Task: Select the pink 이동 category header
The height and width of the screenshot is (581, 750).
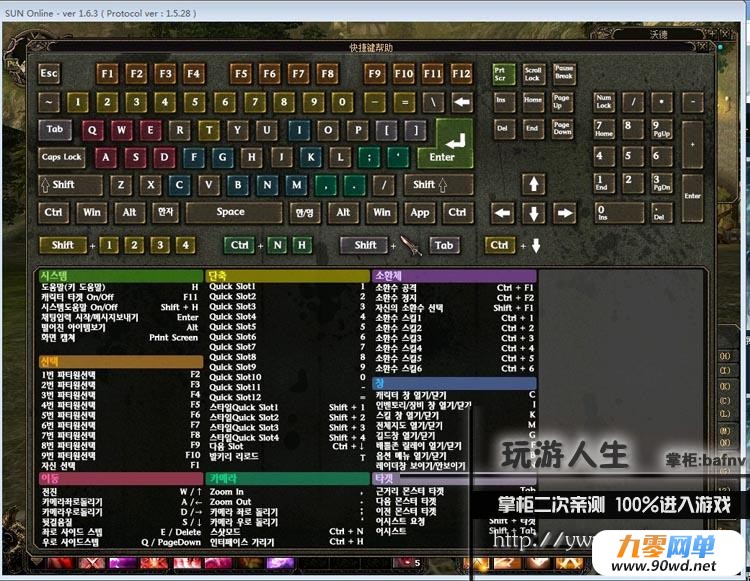Action: click(121, 478)
